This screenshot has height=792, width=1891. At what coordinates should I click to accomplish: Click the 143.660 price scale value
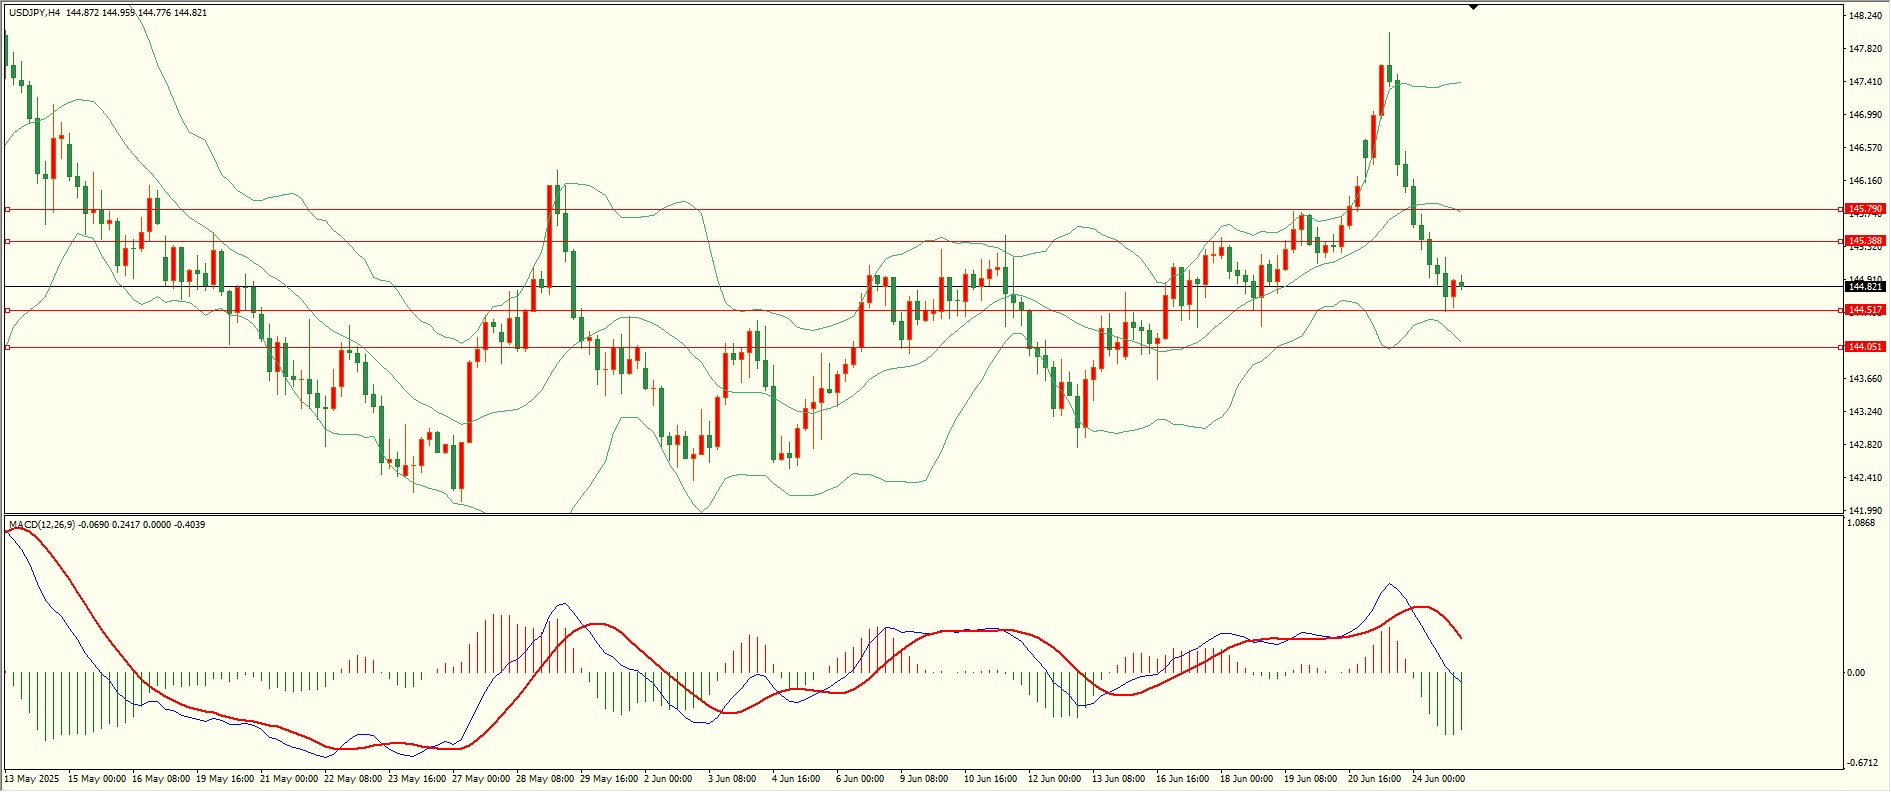(1865, 379)
